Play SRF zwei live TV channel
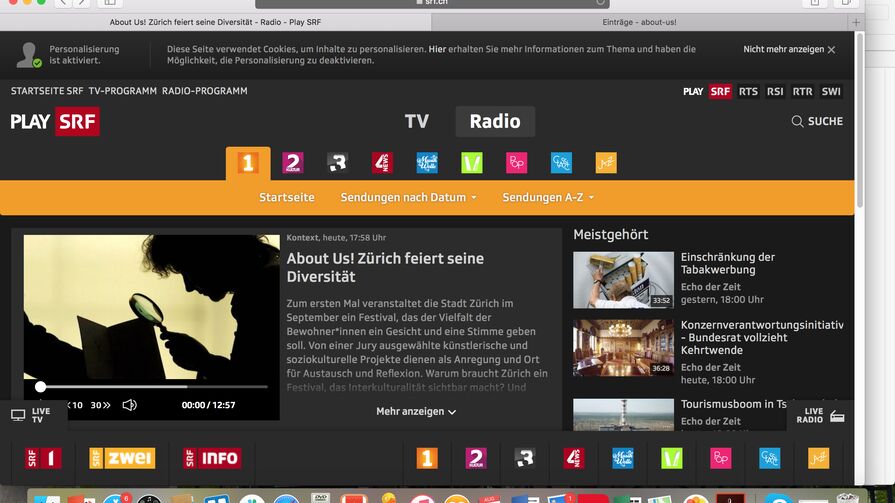The width and height of the screenshot is (895, 503). 122,458
